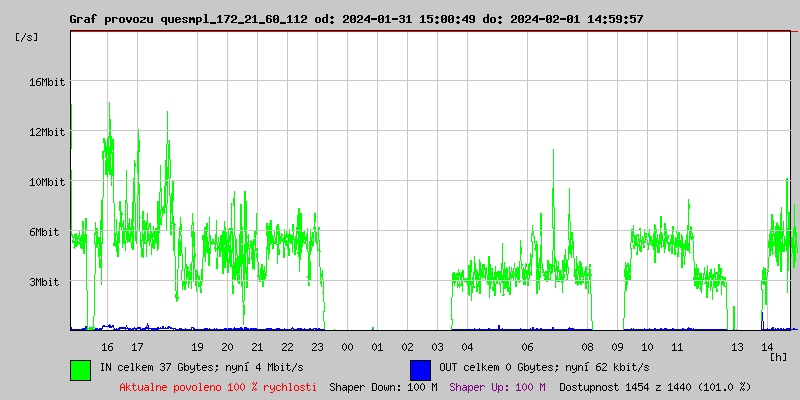Viewport: 800px width, 400px height.
Task: Select the 16Mbit y-axis label
Action: pos(46,82)
